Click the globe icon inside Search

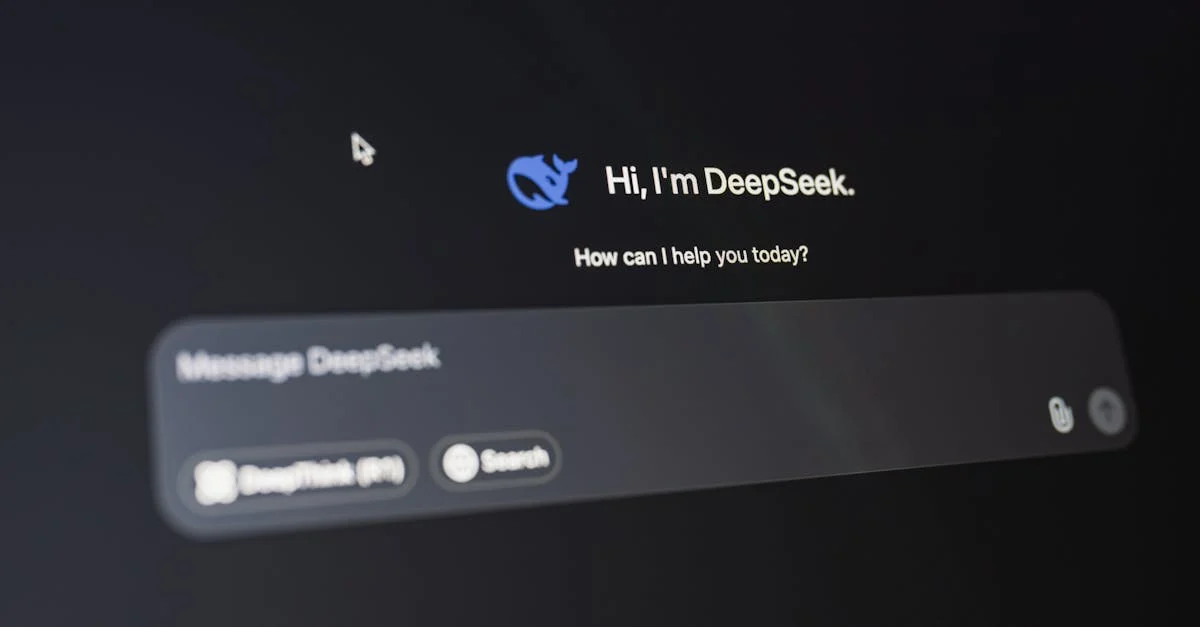[460, 462]
